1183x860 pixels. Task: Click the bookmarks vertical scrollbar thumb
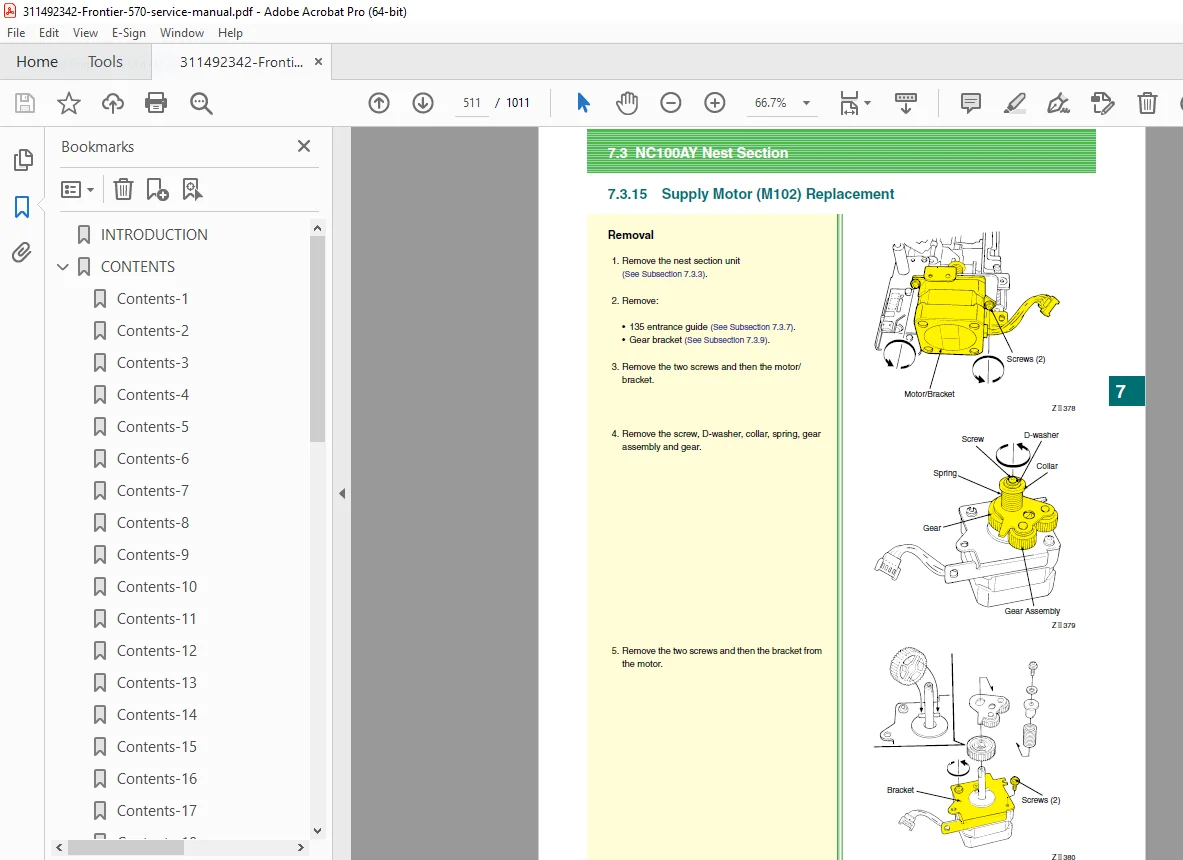point(318,339)
